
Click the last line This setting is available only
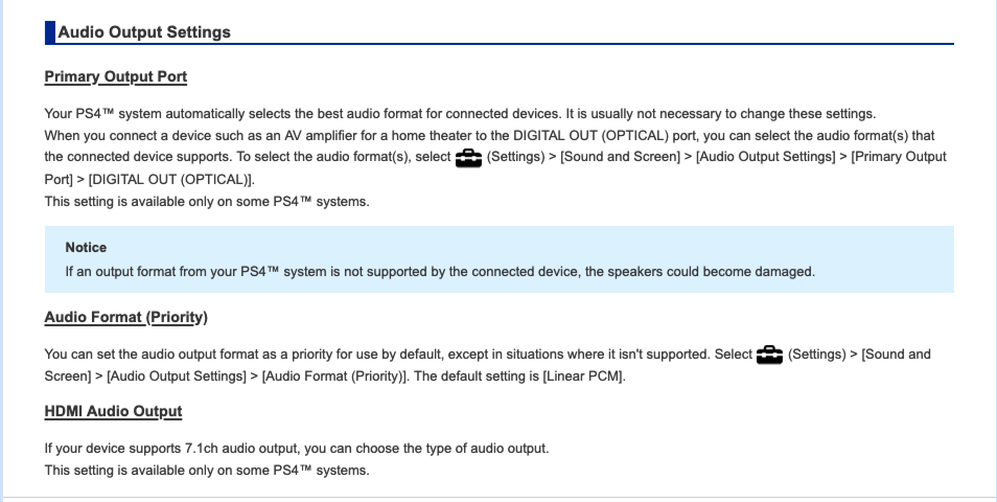click(x=206, y=470)
